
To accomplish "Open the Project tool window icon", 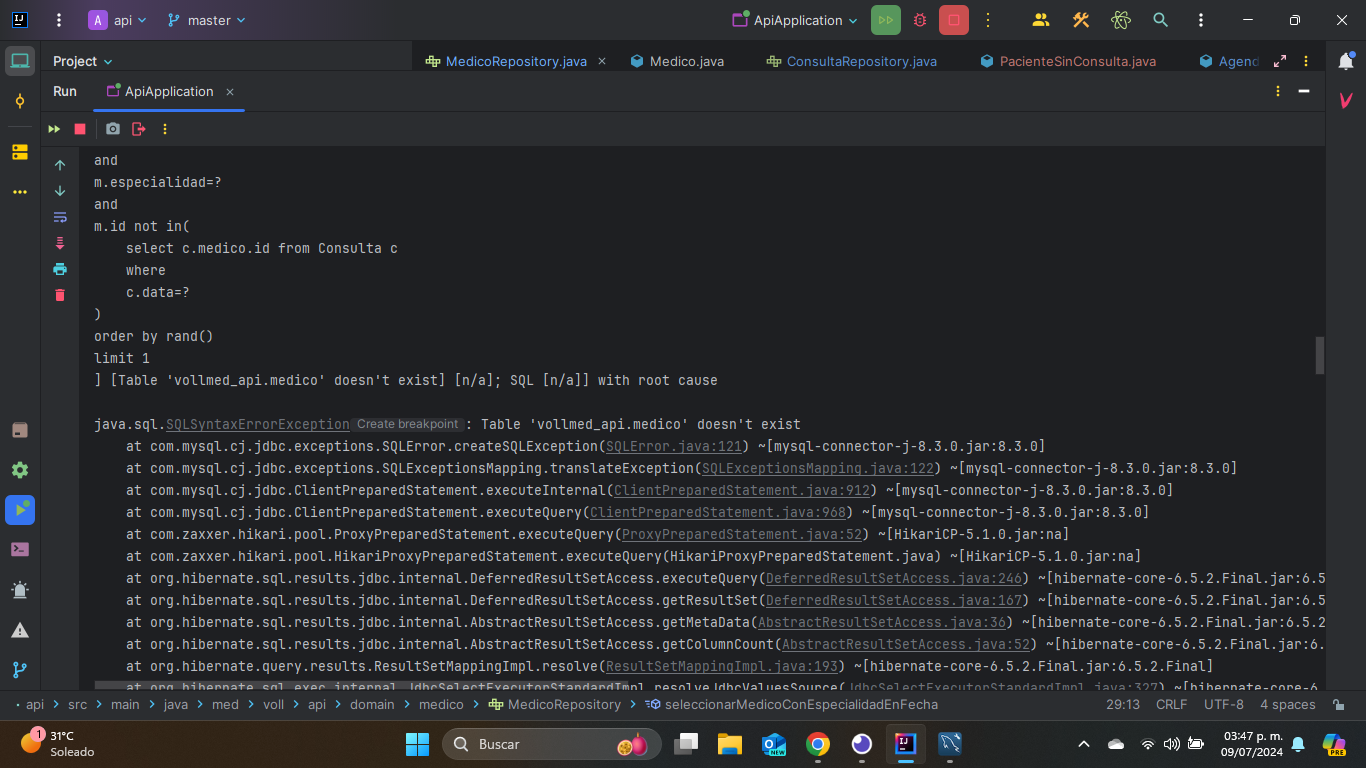I will tap(20, 61).
